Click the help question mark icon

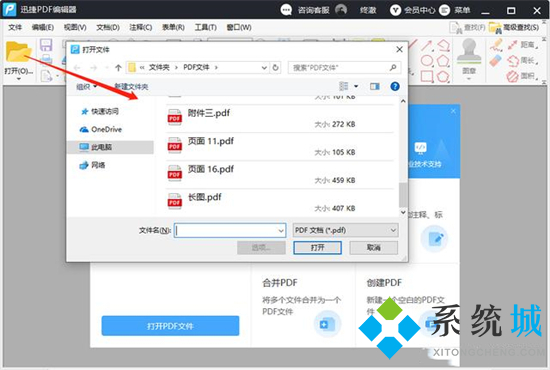click(x=395, y=86)
